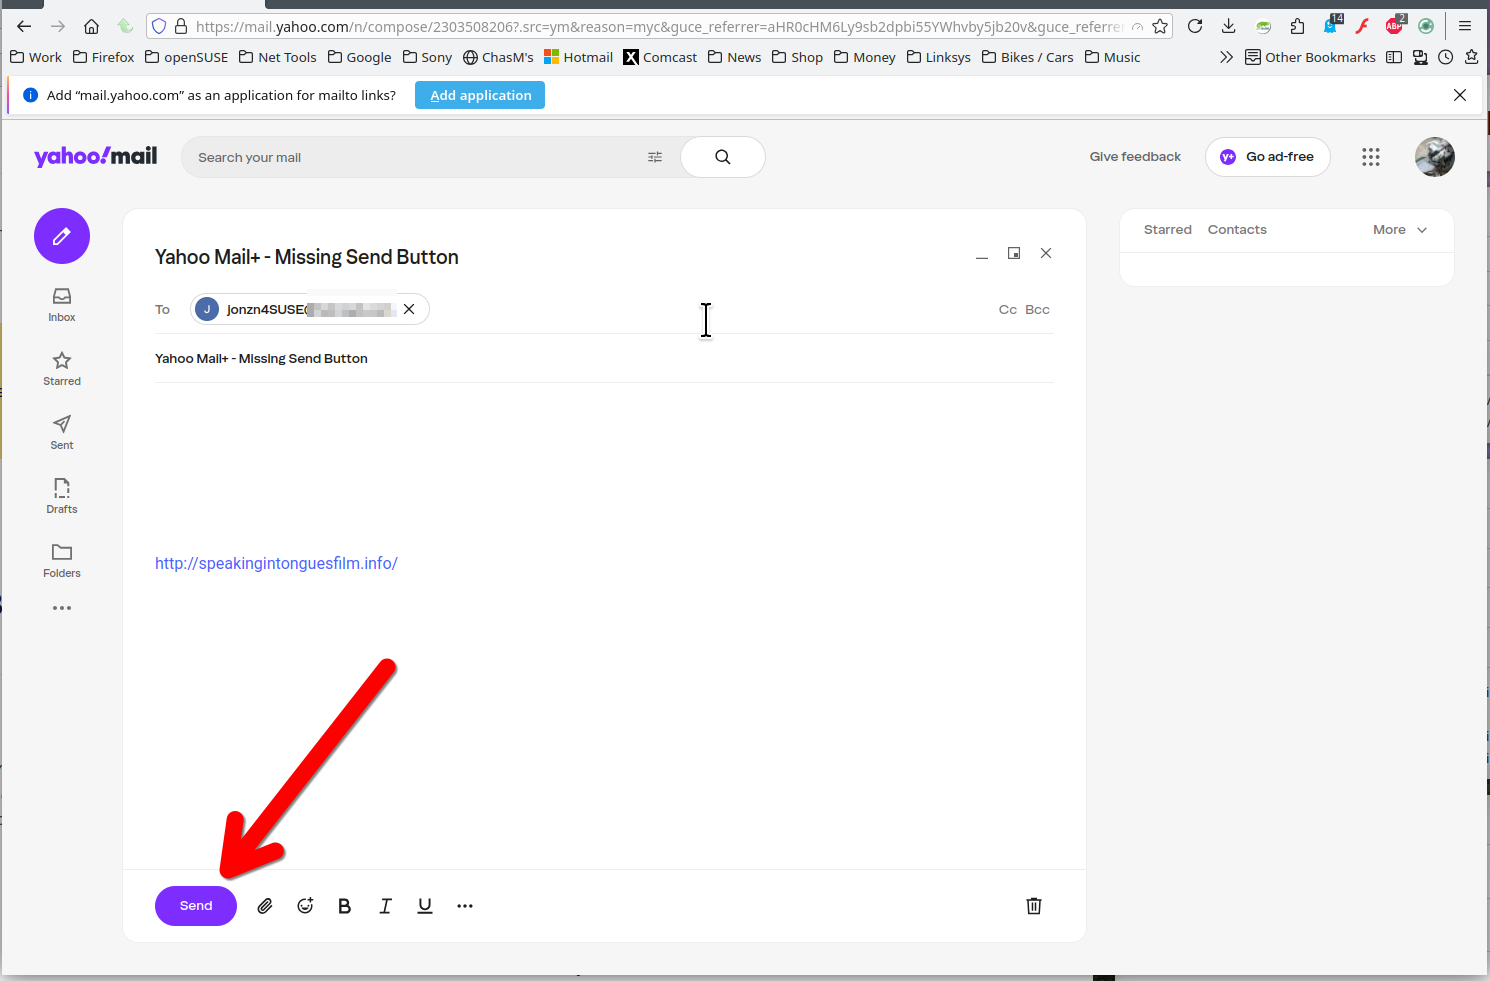Send the email
Image resolution: width=1490 pixels, height=981 pixels.
coord(196,906)
